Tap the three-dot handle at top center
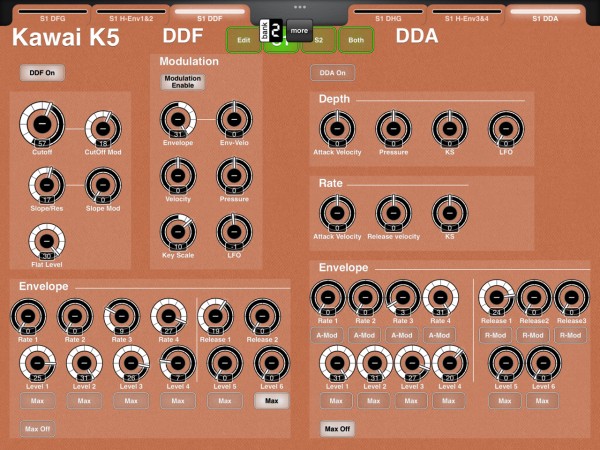 300,7
